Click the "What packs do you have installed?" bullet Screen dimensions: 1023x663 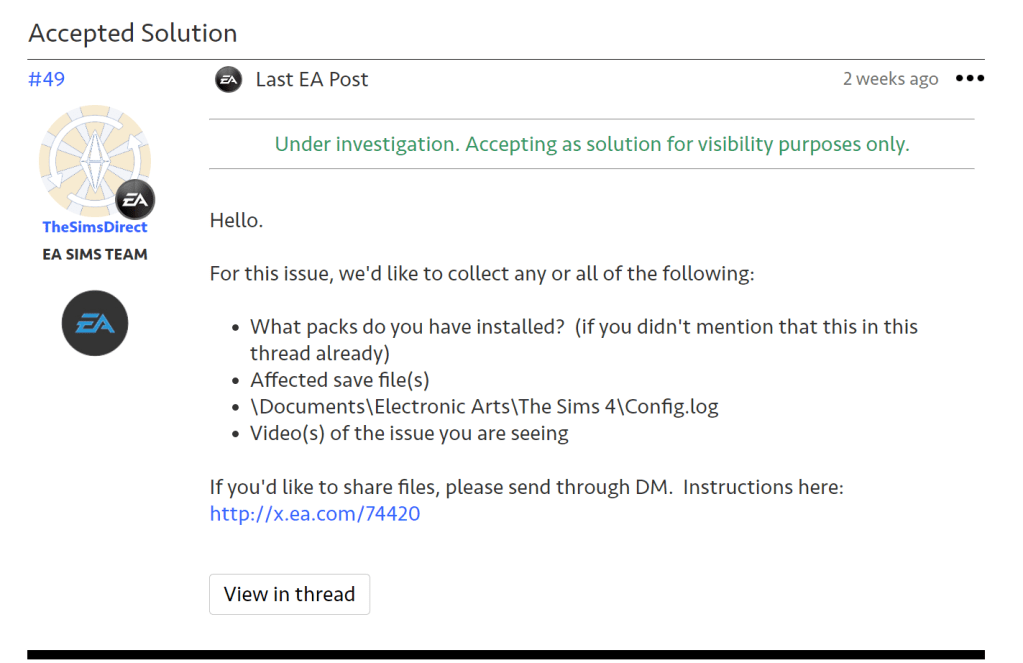583,327
